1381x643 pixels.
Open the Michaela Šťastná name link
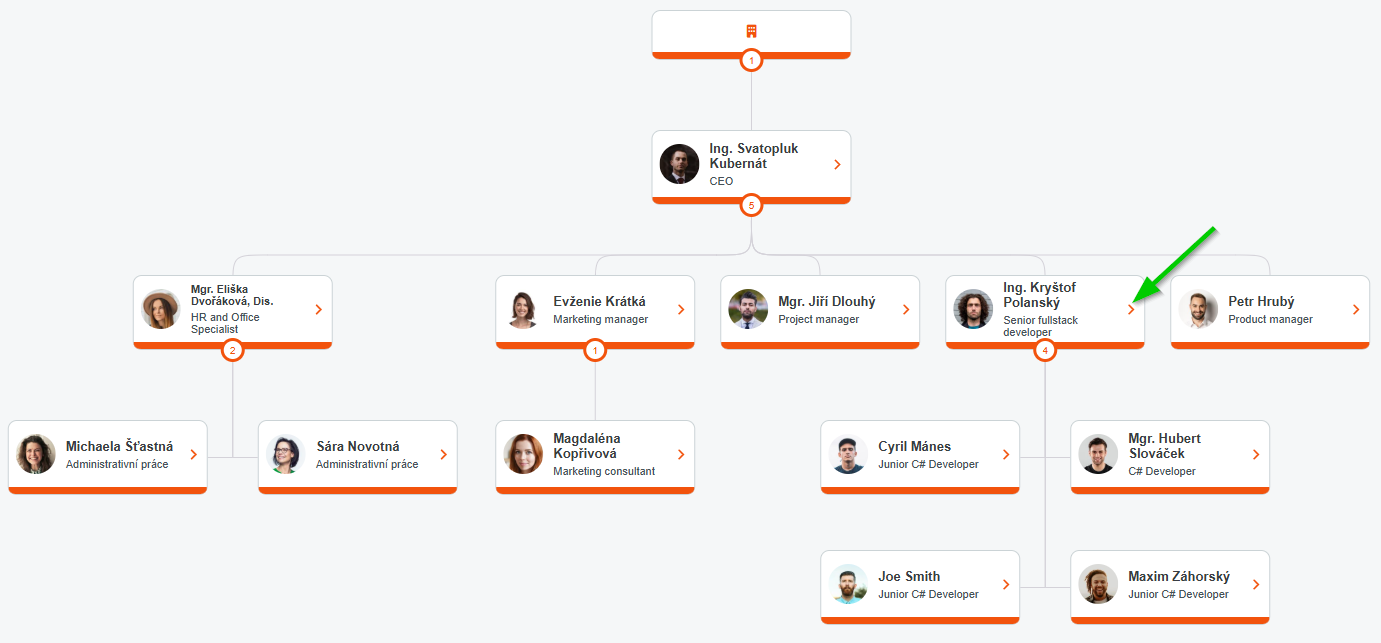pyautogui.click(x=119, y=446)
